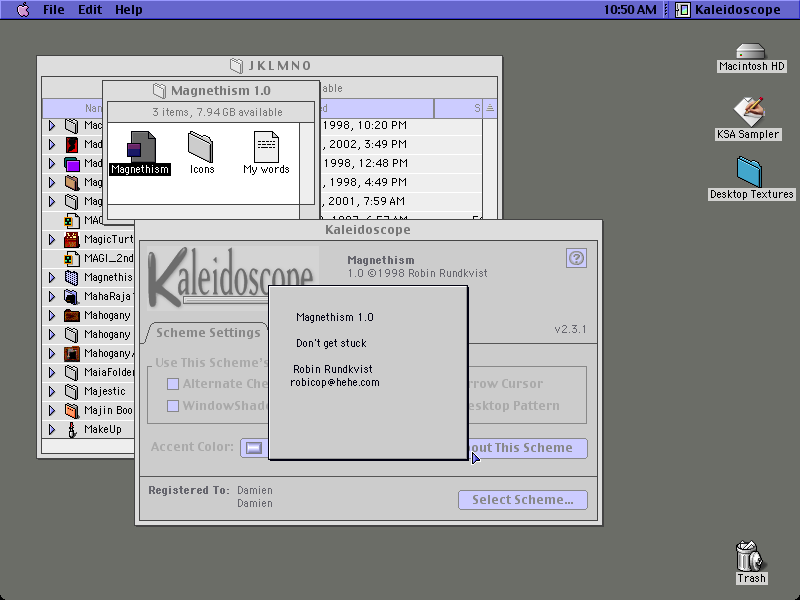Click '3 items, 7.94 GB available' status text

click(x=217, y=112)
